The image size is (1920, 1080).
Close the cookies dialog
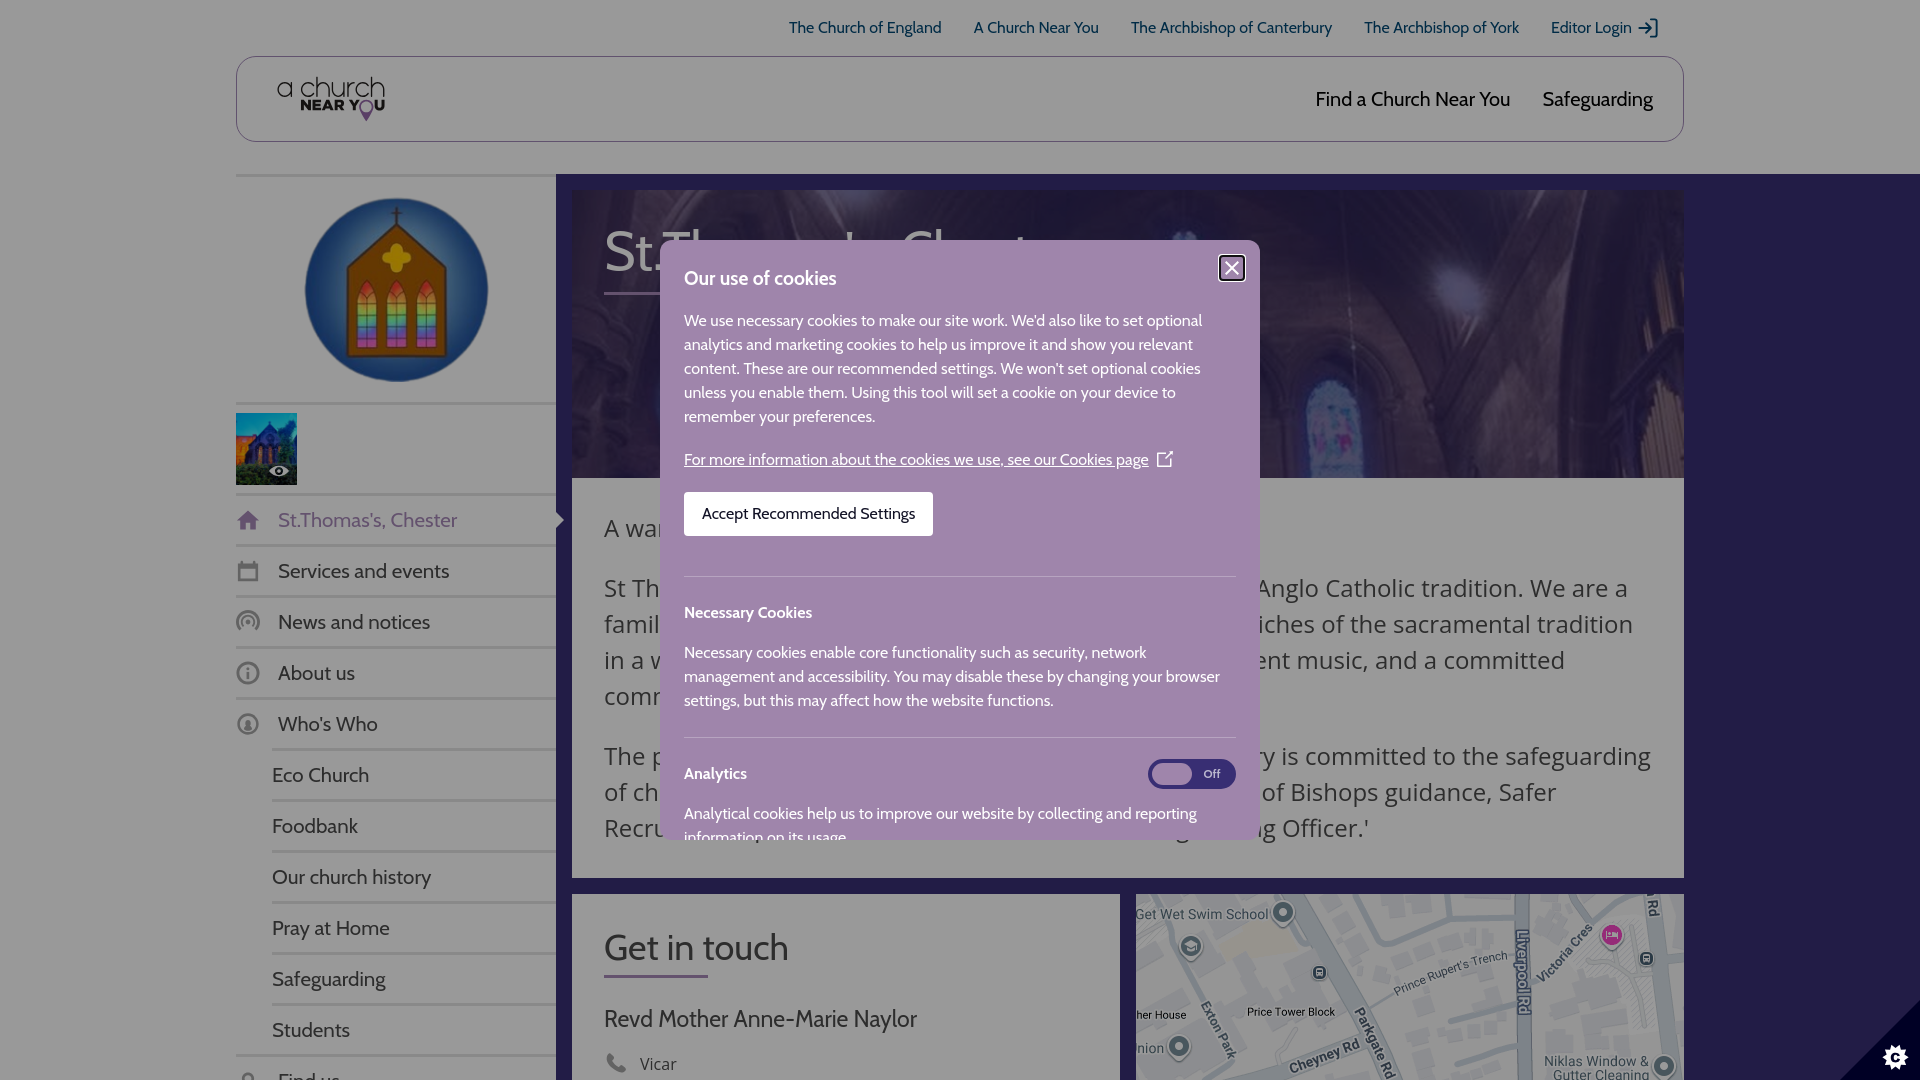[x=1232, y=268]
